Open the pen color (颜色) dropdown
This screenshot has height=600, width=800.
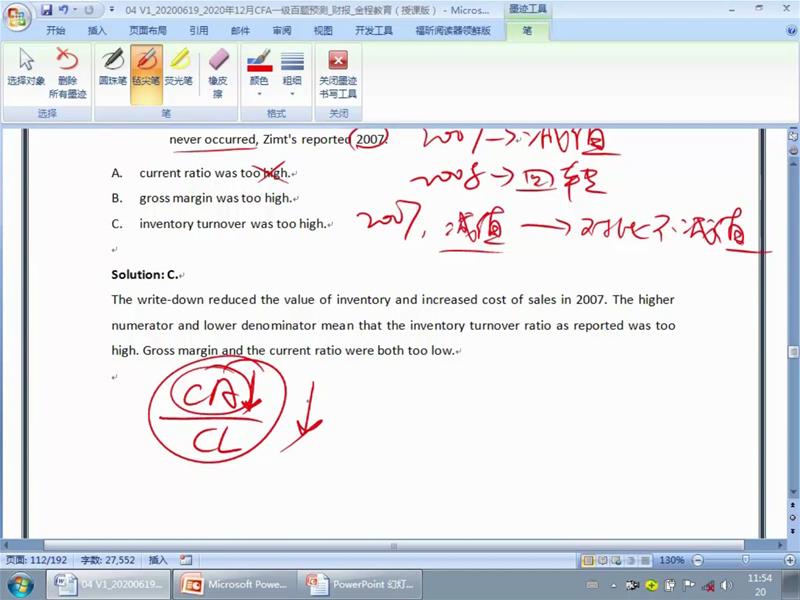tap(259, 73)
